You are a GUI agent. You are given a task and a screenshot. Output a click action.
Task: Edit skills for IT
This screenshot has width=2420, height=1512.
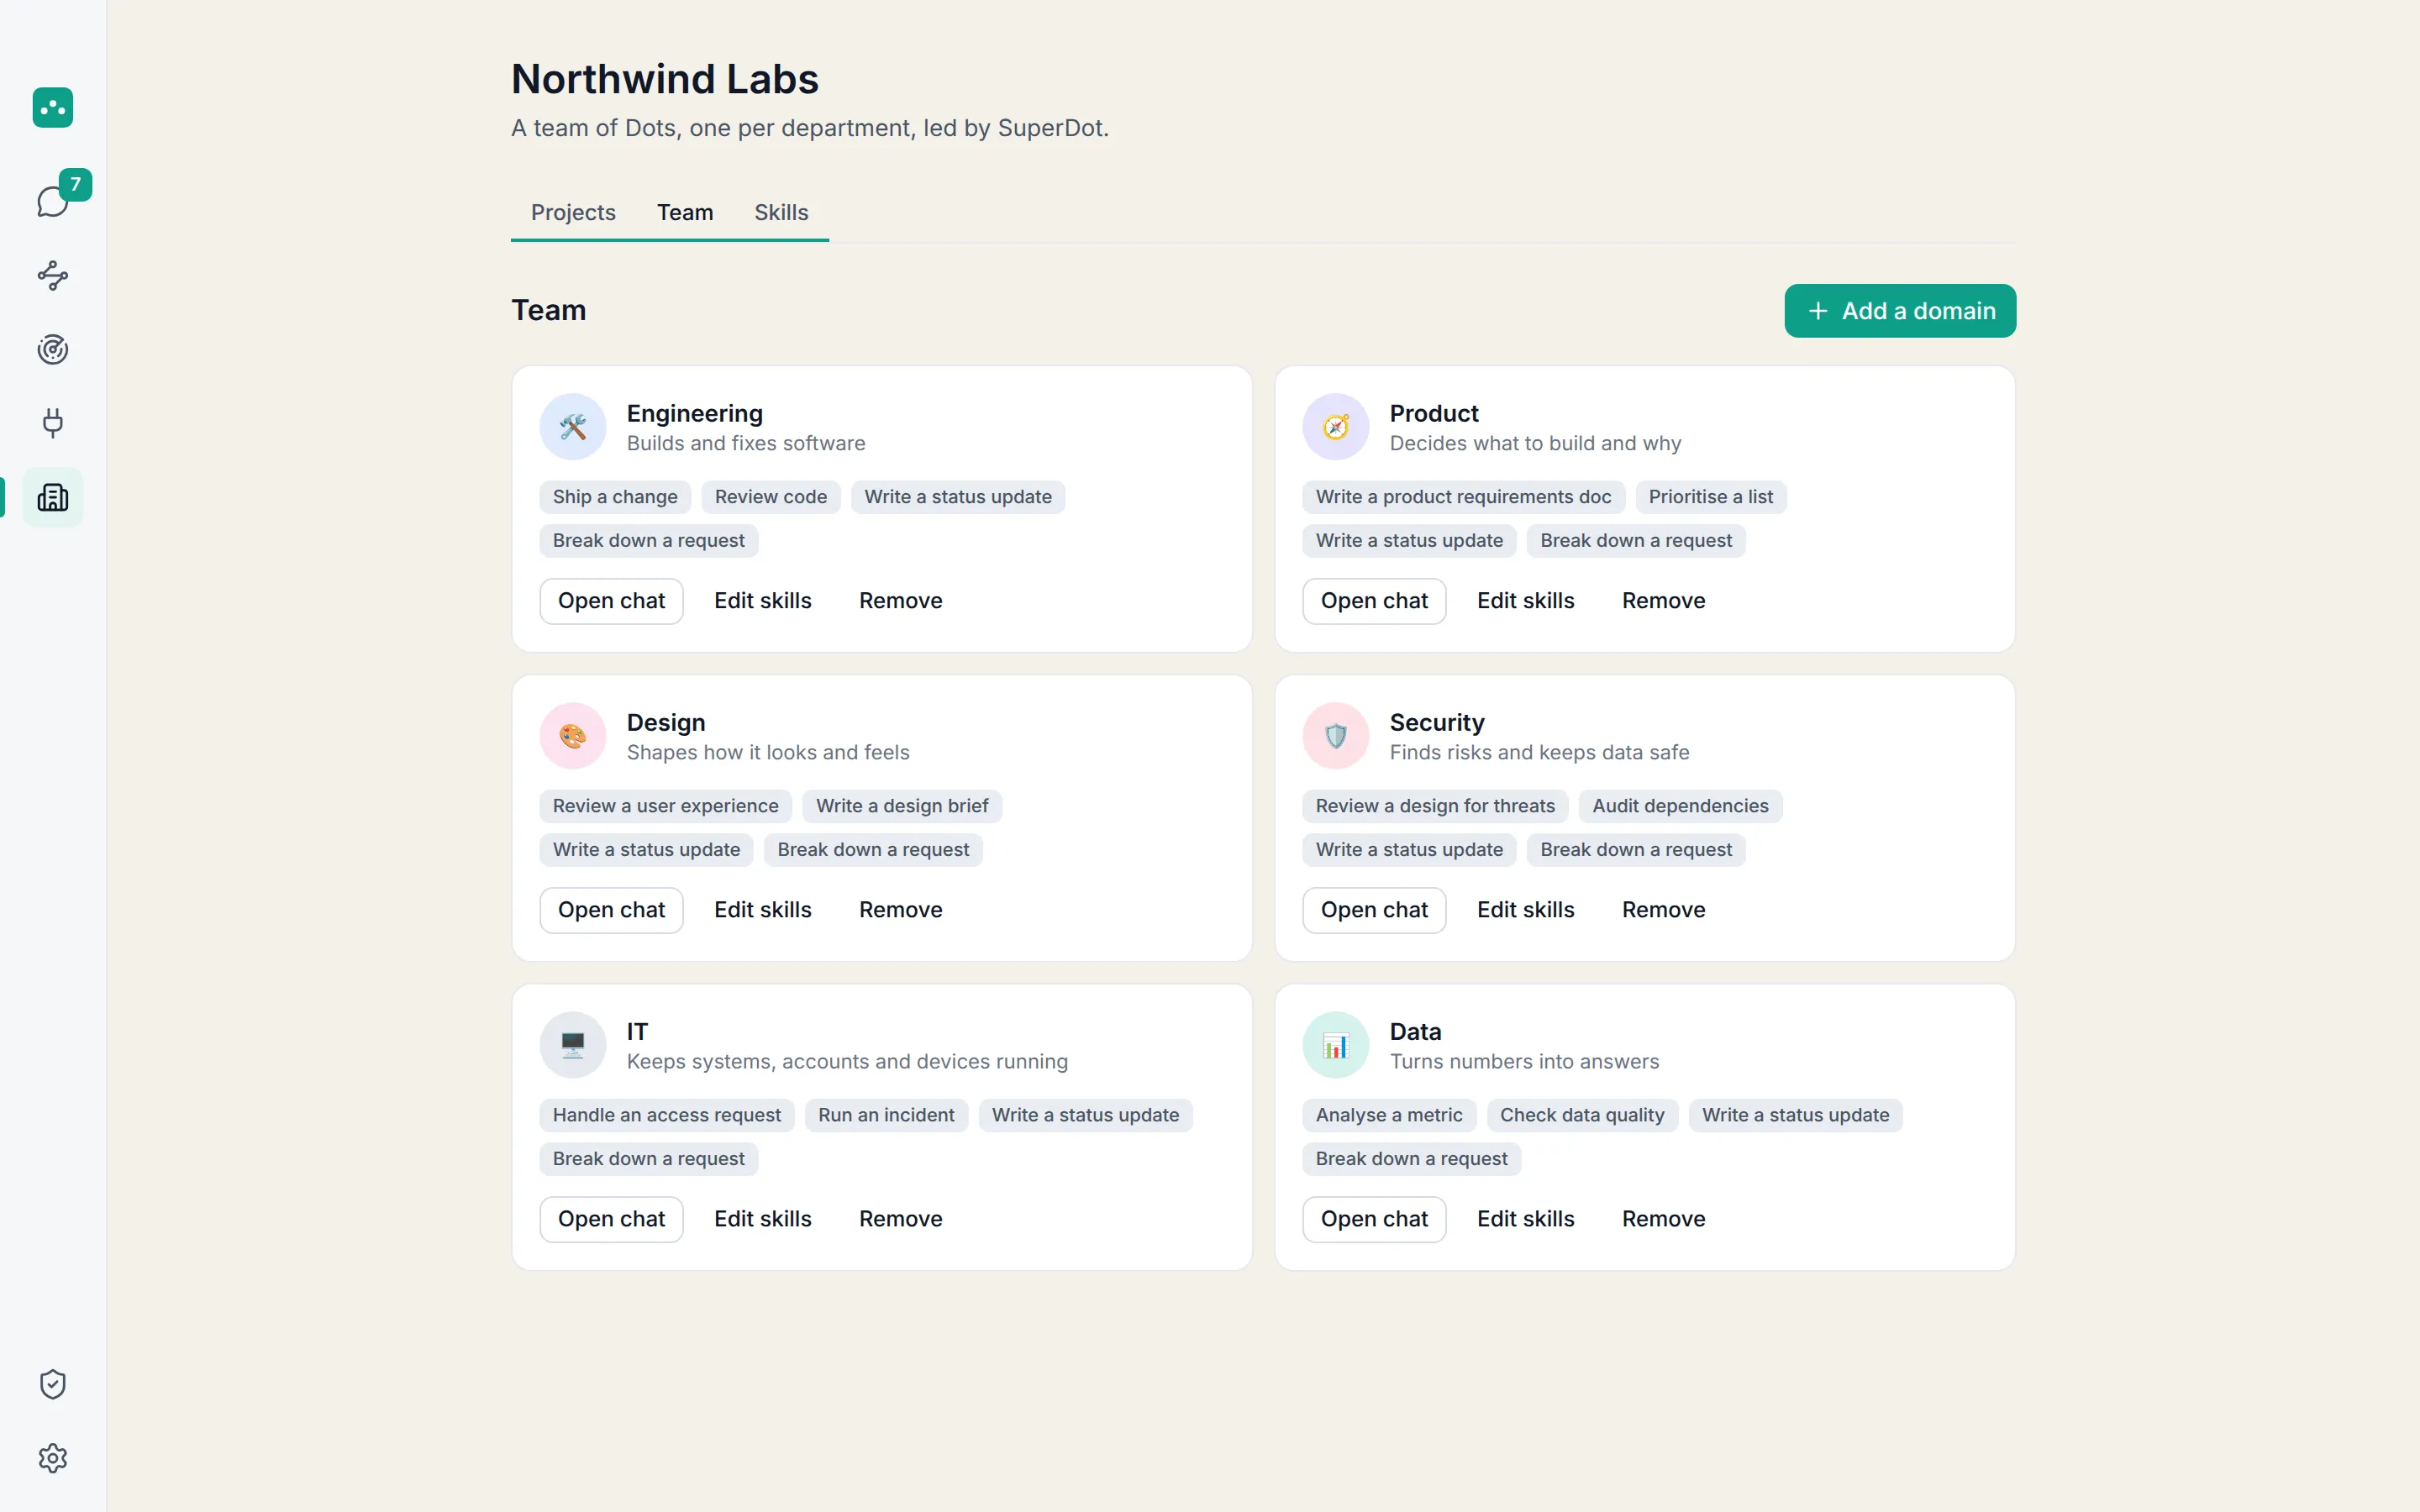pyautogui.click(x=763, y=1219)
